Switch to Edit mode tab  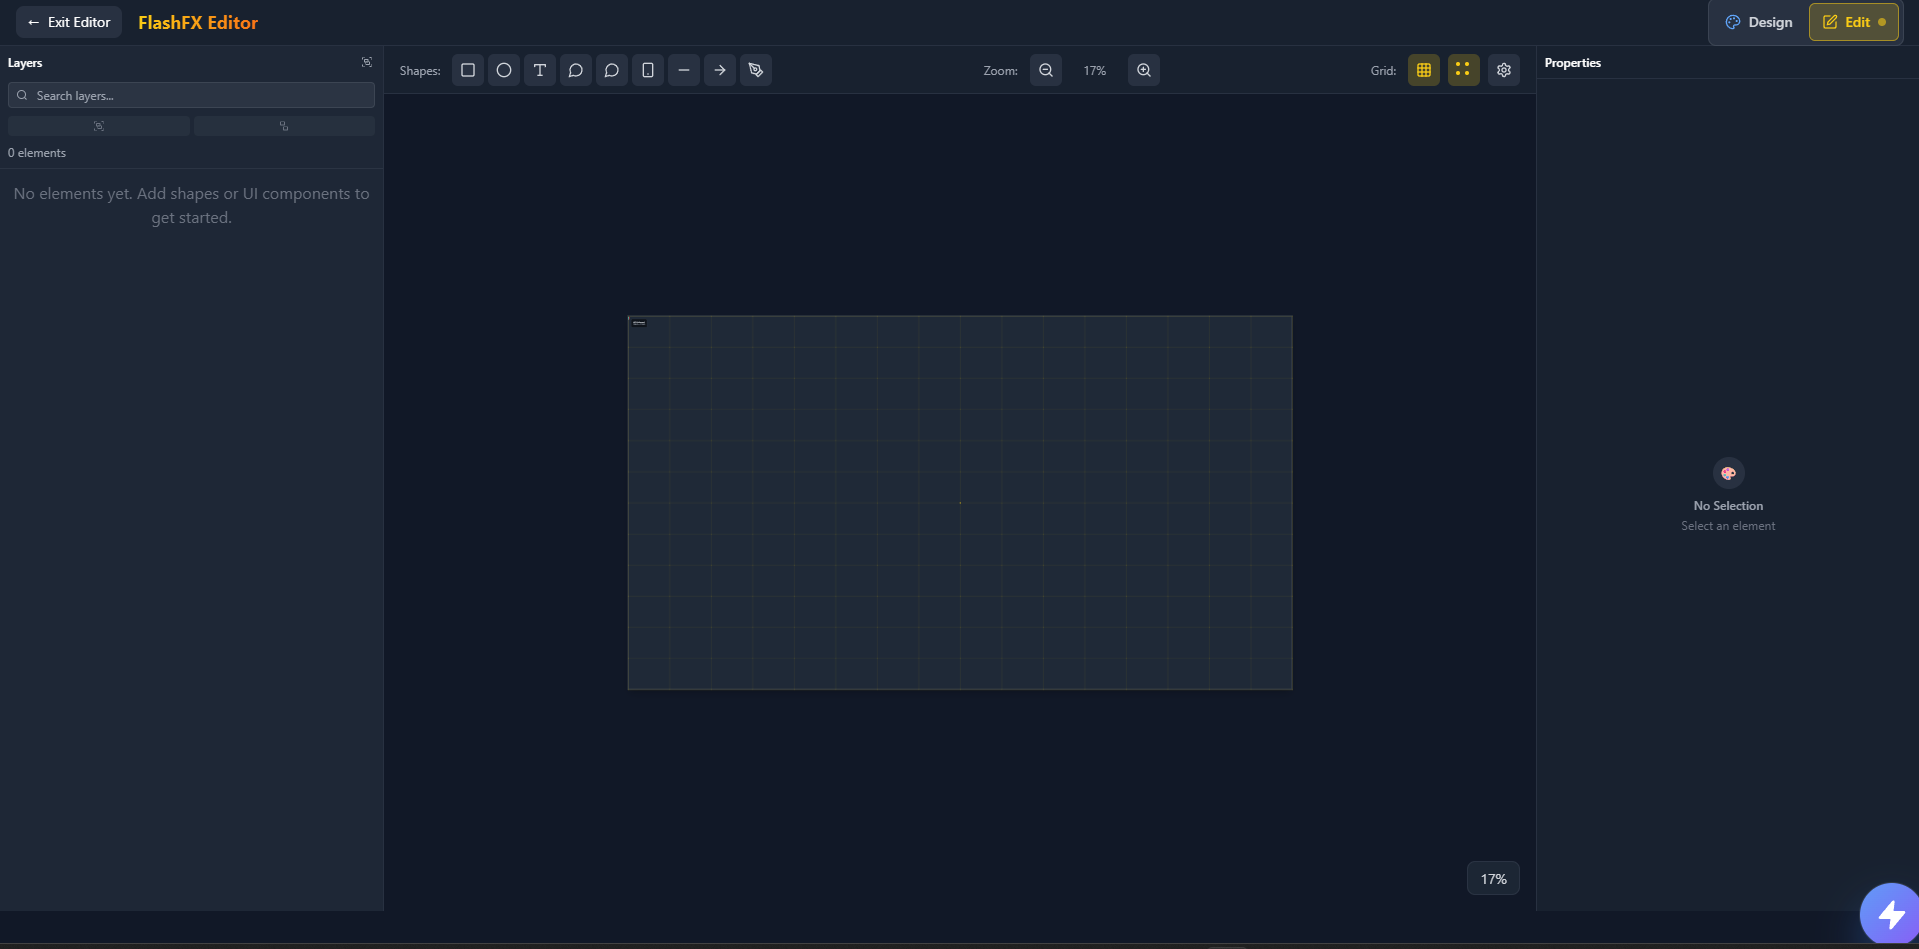pyautogui.click(x=1853, y=22)
